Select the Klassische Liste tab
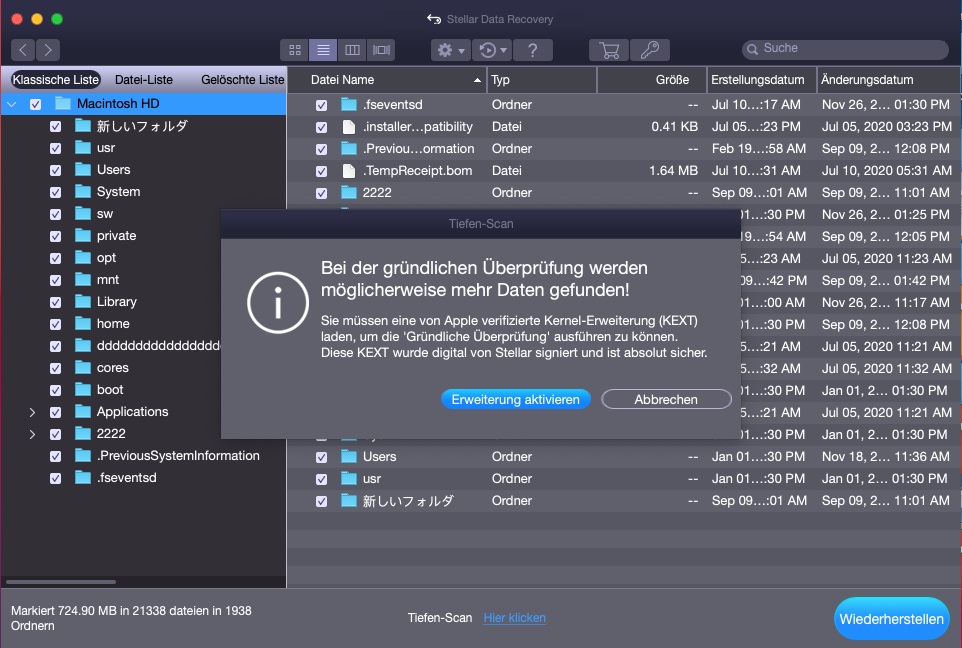This screenshot has width=962, height=648. (56, 80)
